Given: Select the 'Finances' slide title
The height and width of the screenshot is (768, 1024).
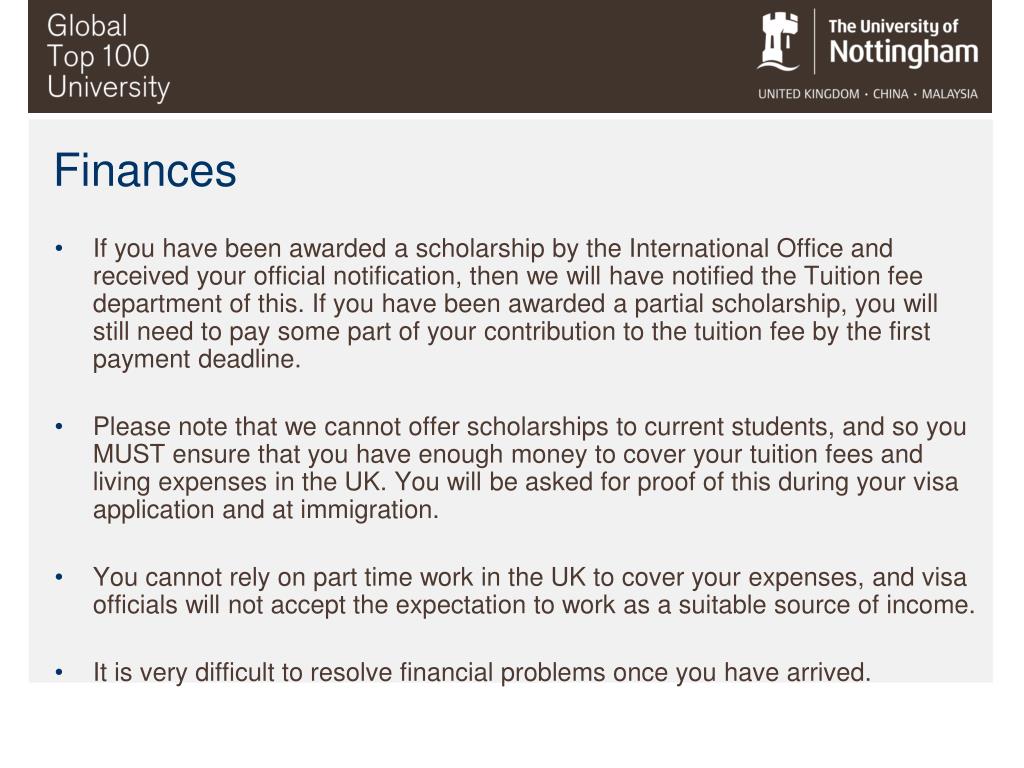Looking at the screenshot, I should tap(145, 170).
